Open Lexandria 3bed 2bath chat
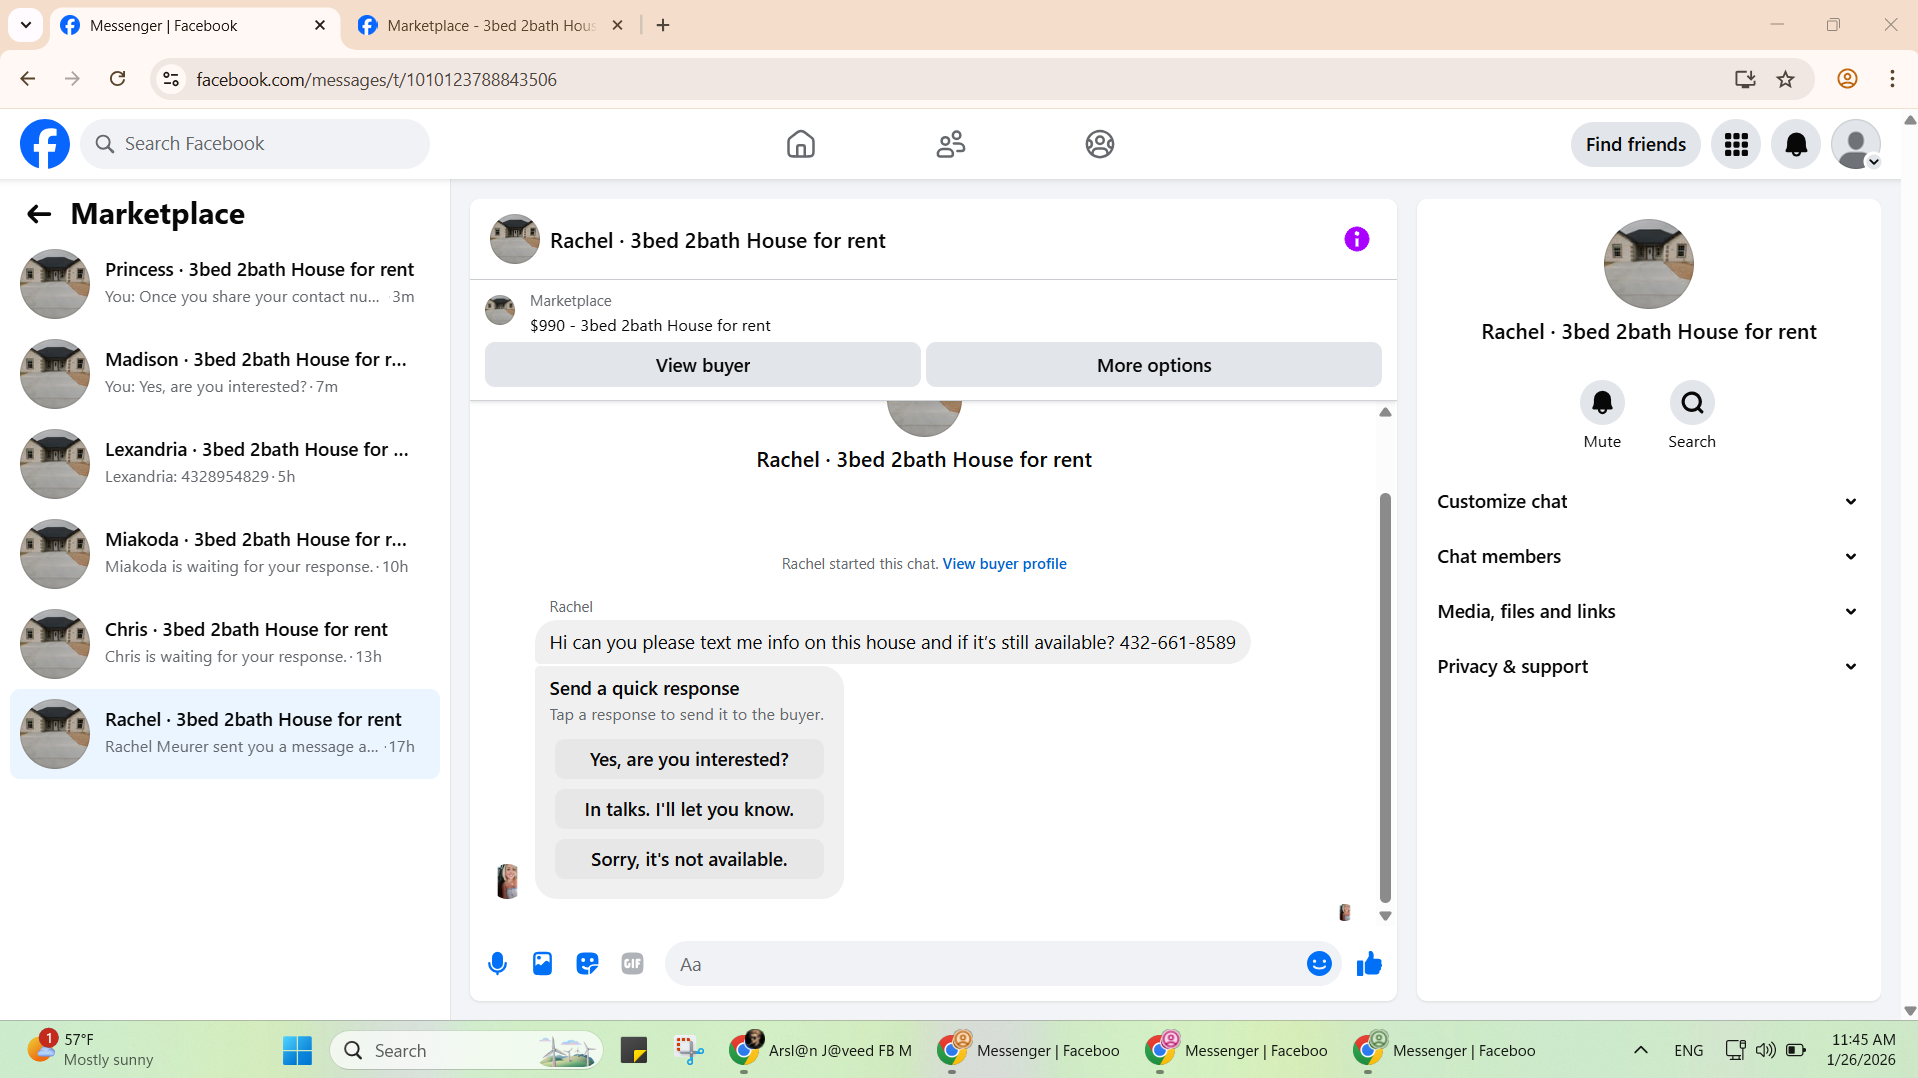The width and height of the screenshot is (1918, 1078). click(225, 464)
